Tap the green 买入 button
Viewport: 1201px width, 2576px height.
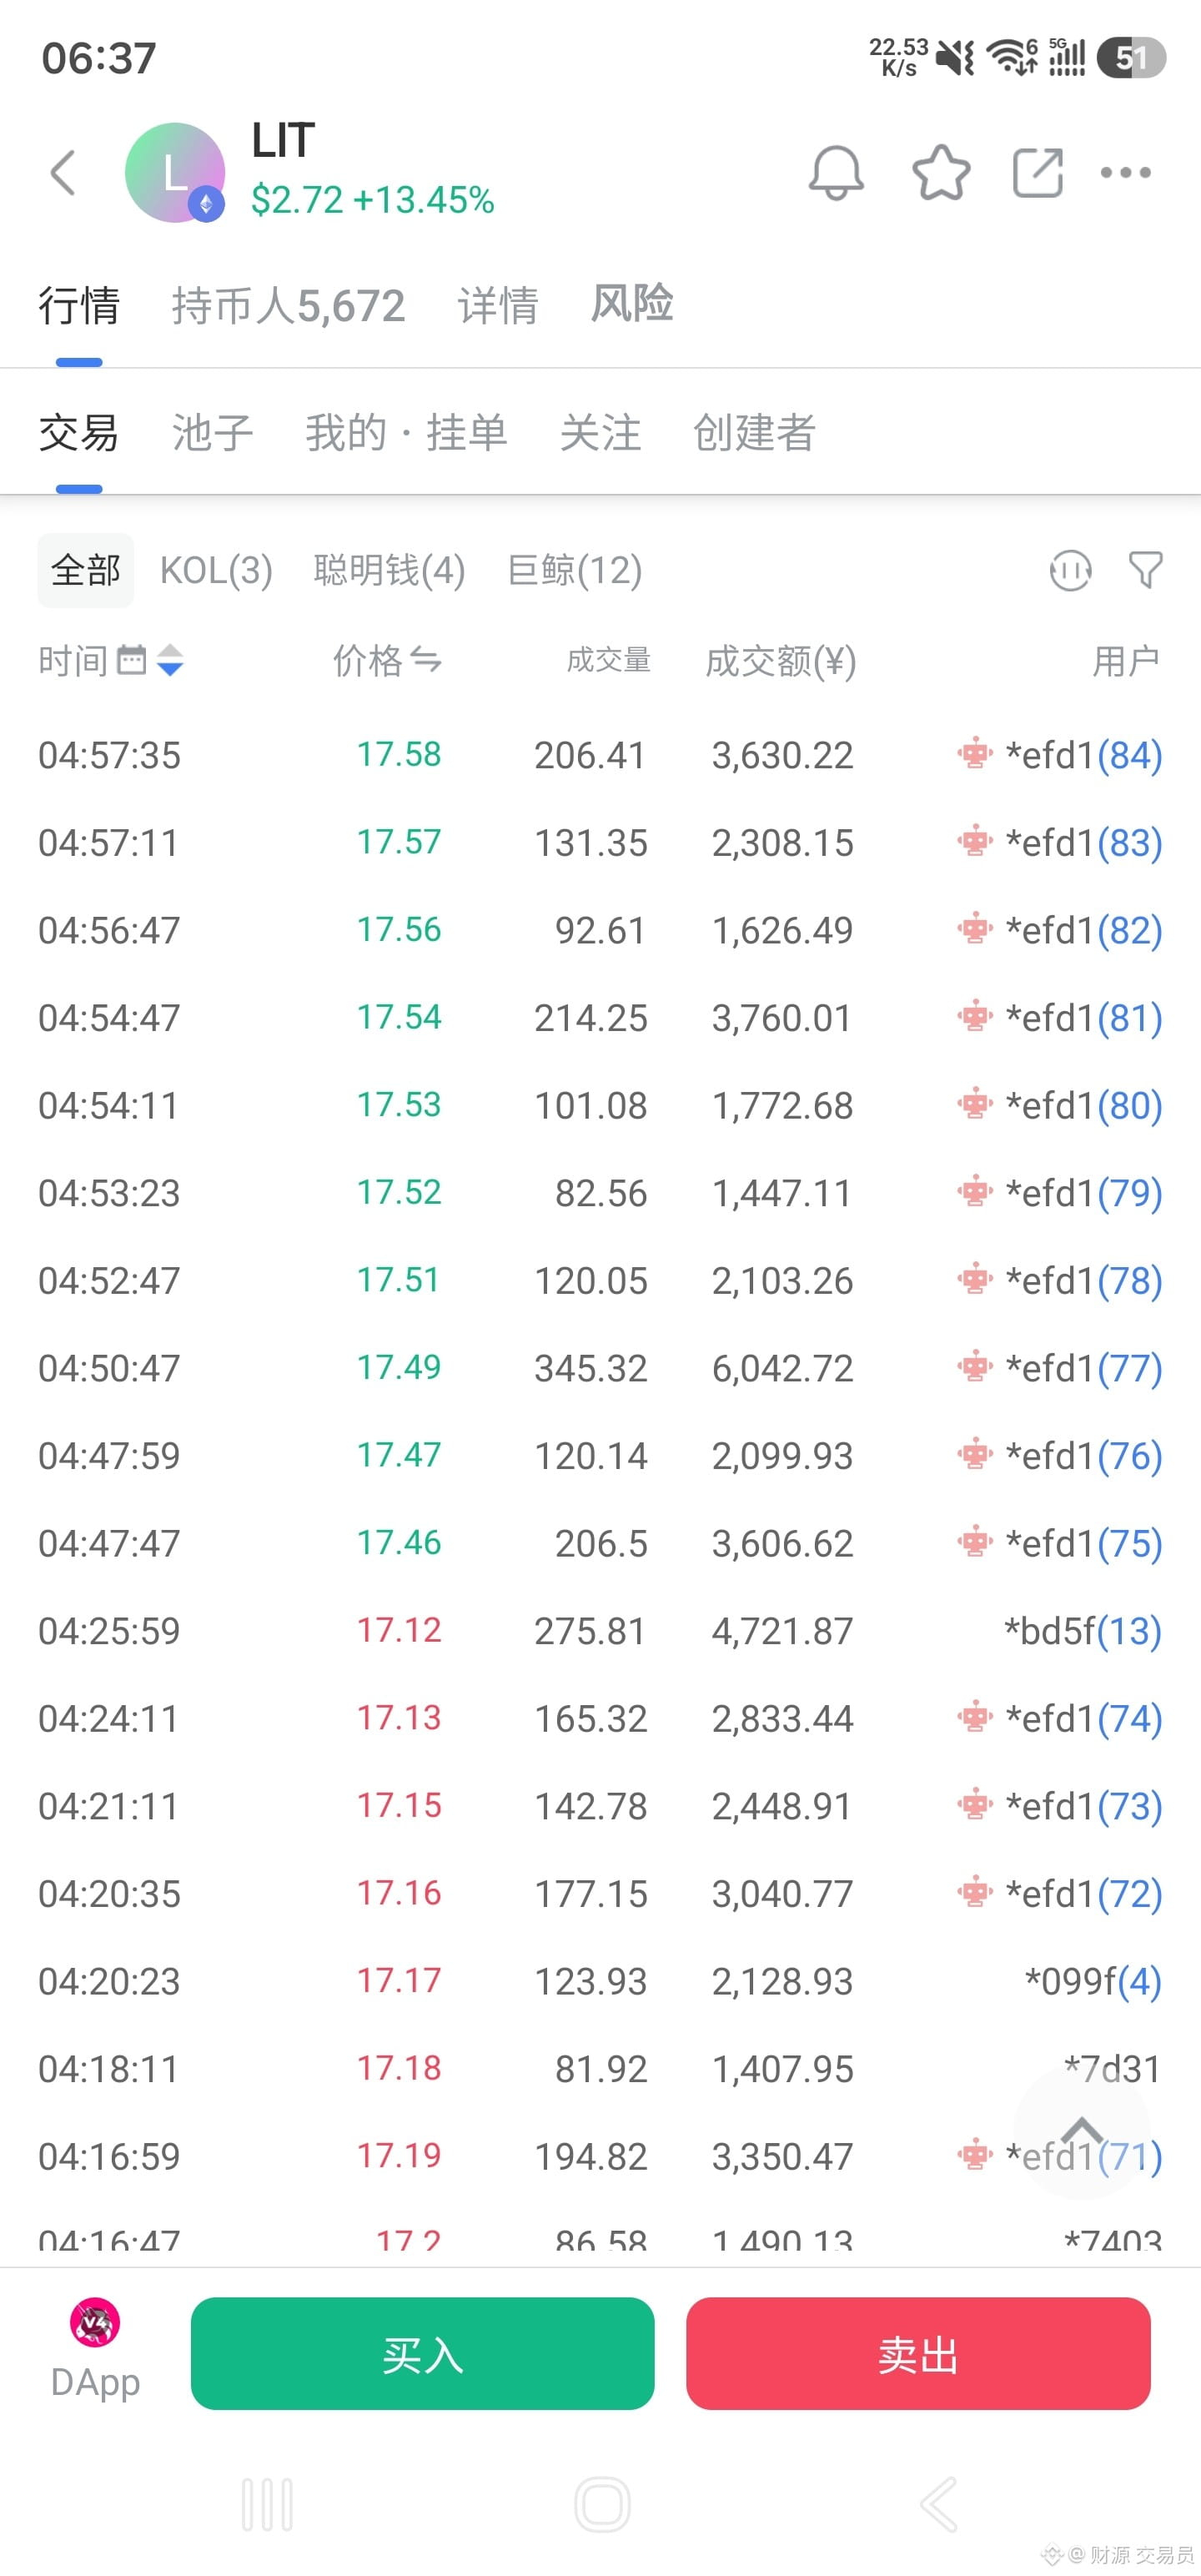click(422, 2353)
